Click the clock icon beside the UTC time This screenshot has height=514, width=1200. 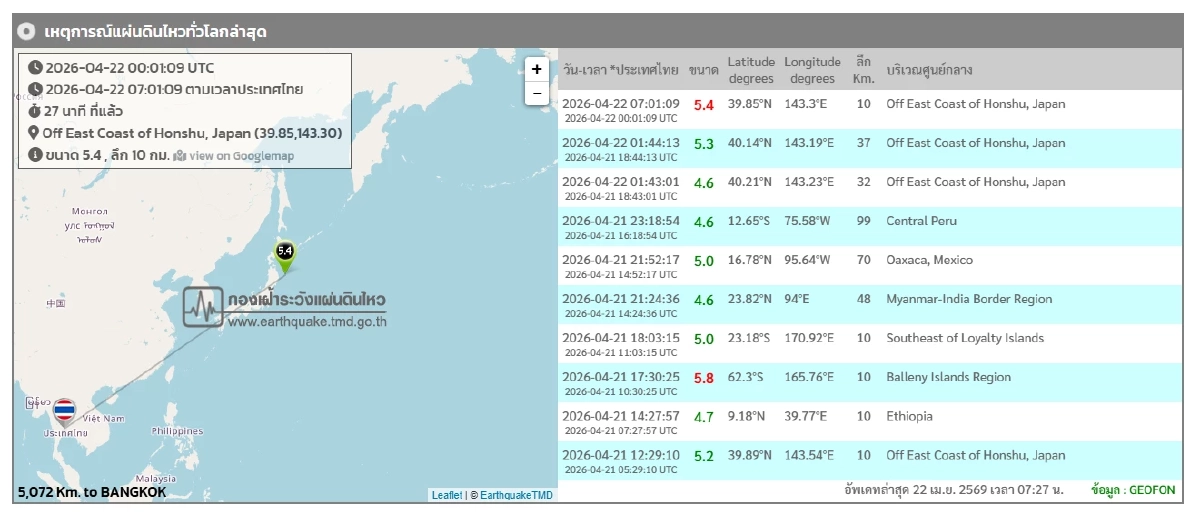coord(35,68)
